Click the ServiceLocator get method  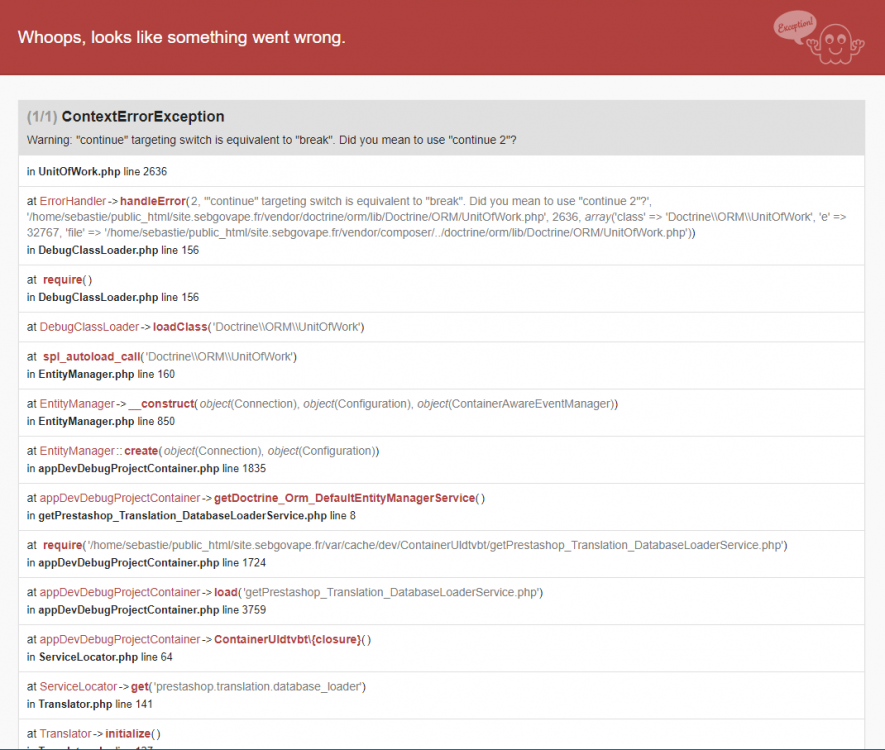point(139,686)
